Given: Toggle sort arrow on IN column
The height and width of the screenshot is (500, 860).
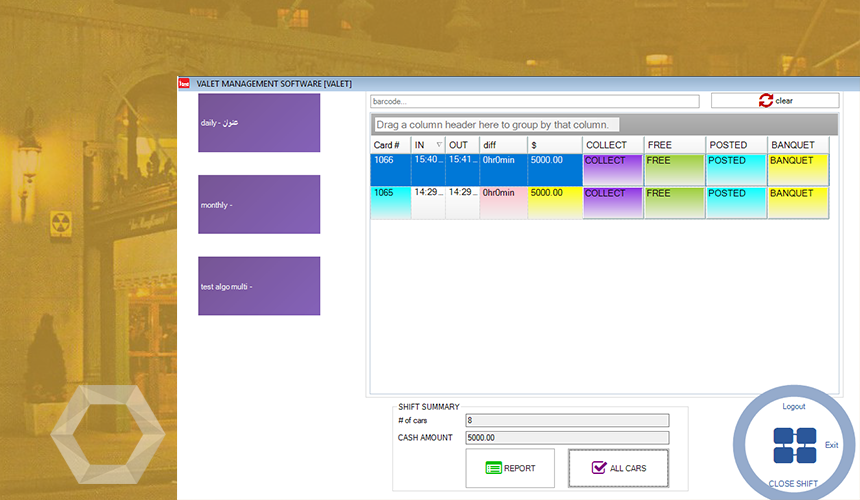Looking at the screenshot, I should [x=438, y=145].
